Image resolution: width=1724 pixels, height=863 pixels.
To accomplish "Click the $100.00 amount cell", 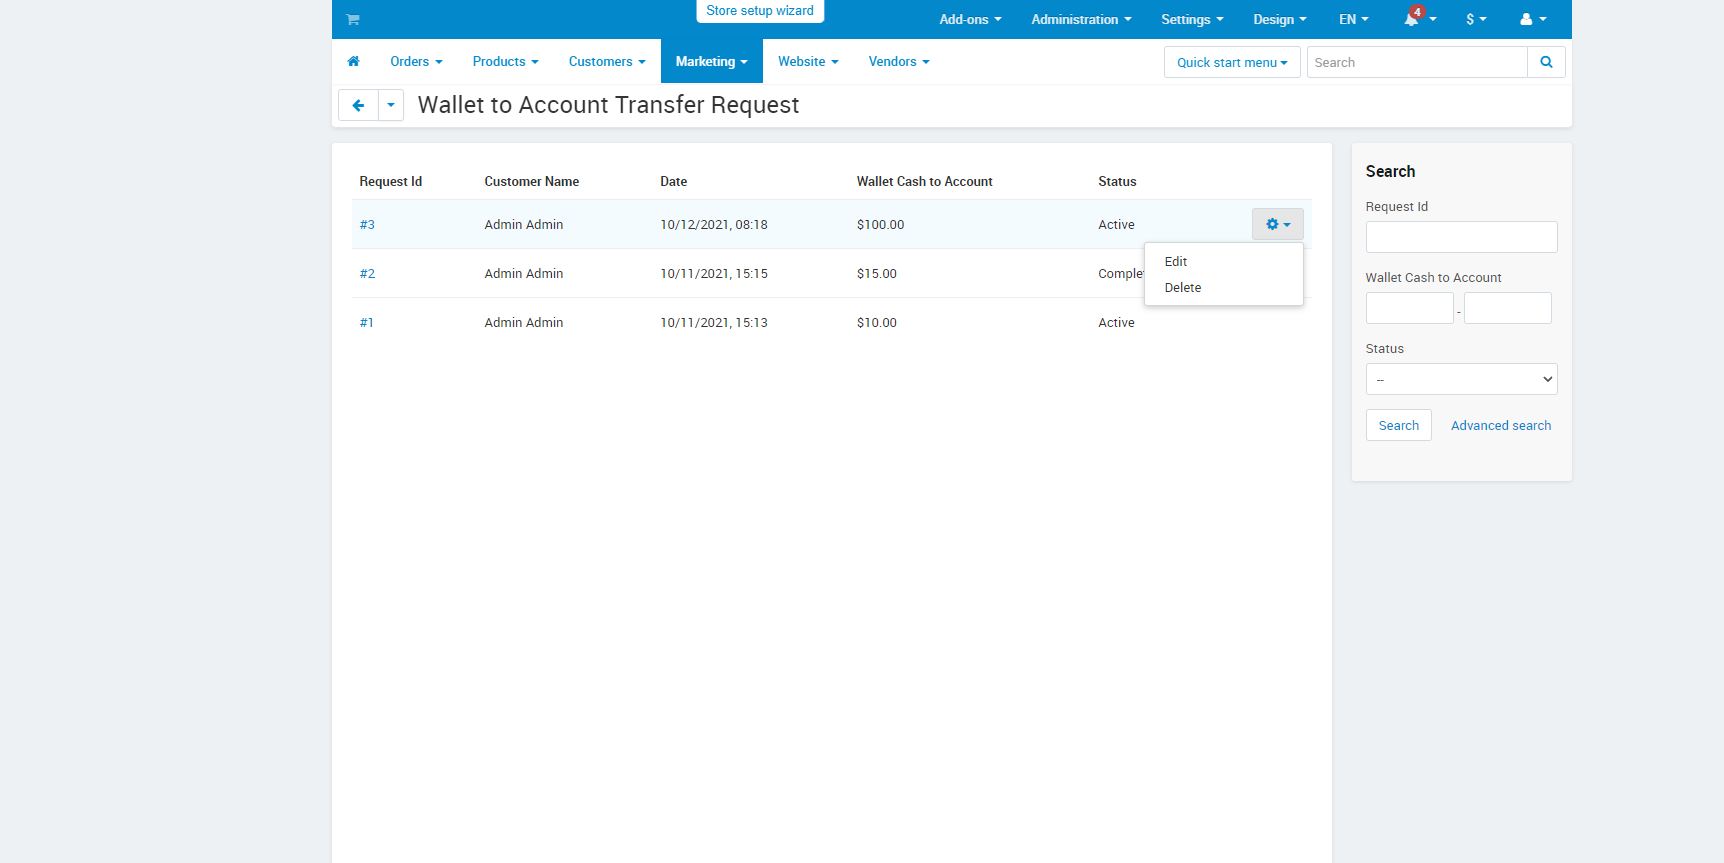I will [880, 224].
